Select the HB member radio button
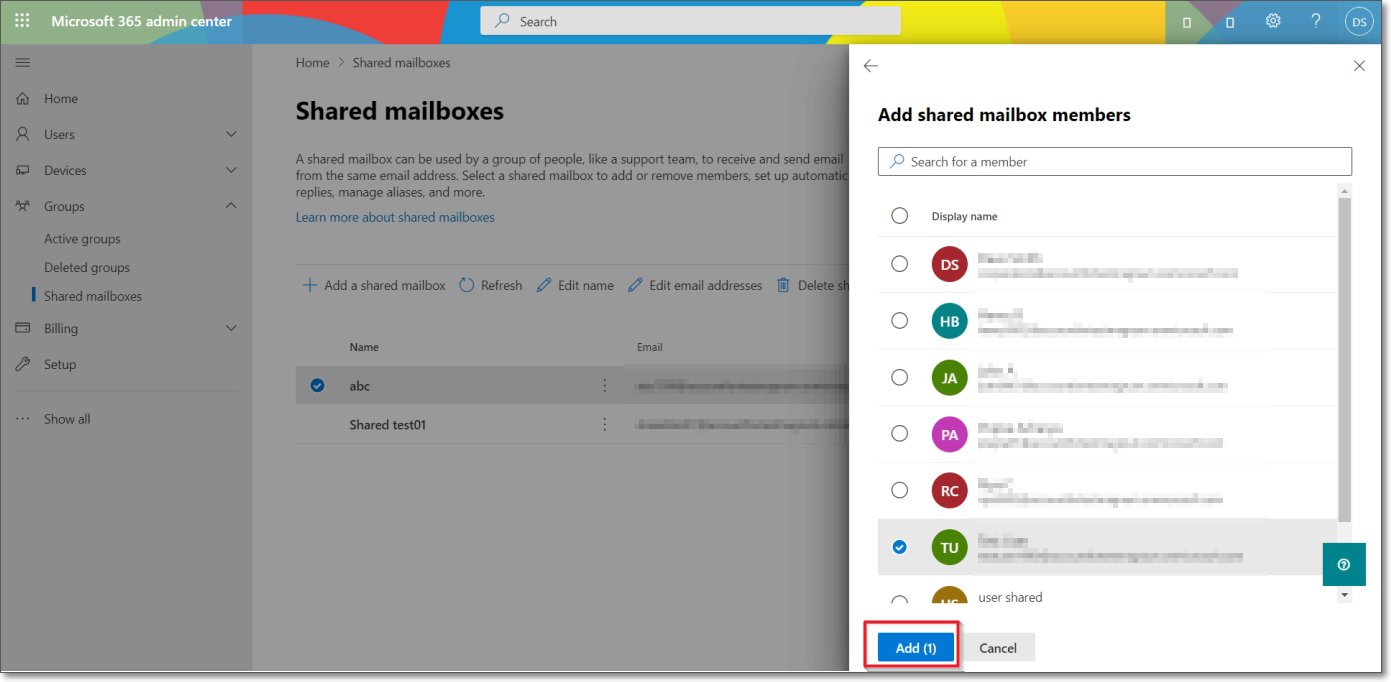Screen dimensions: 1391x682 pos(899,320)
